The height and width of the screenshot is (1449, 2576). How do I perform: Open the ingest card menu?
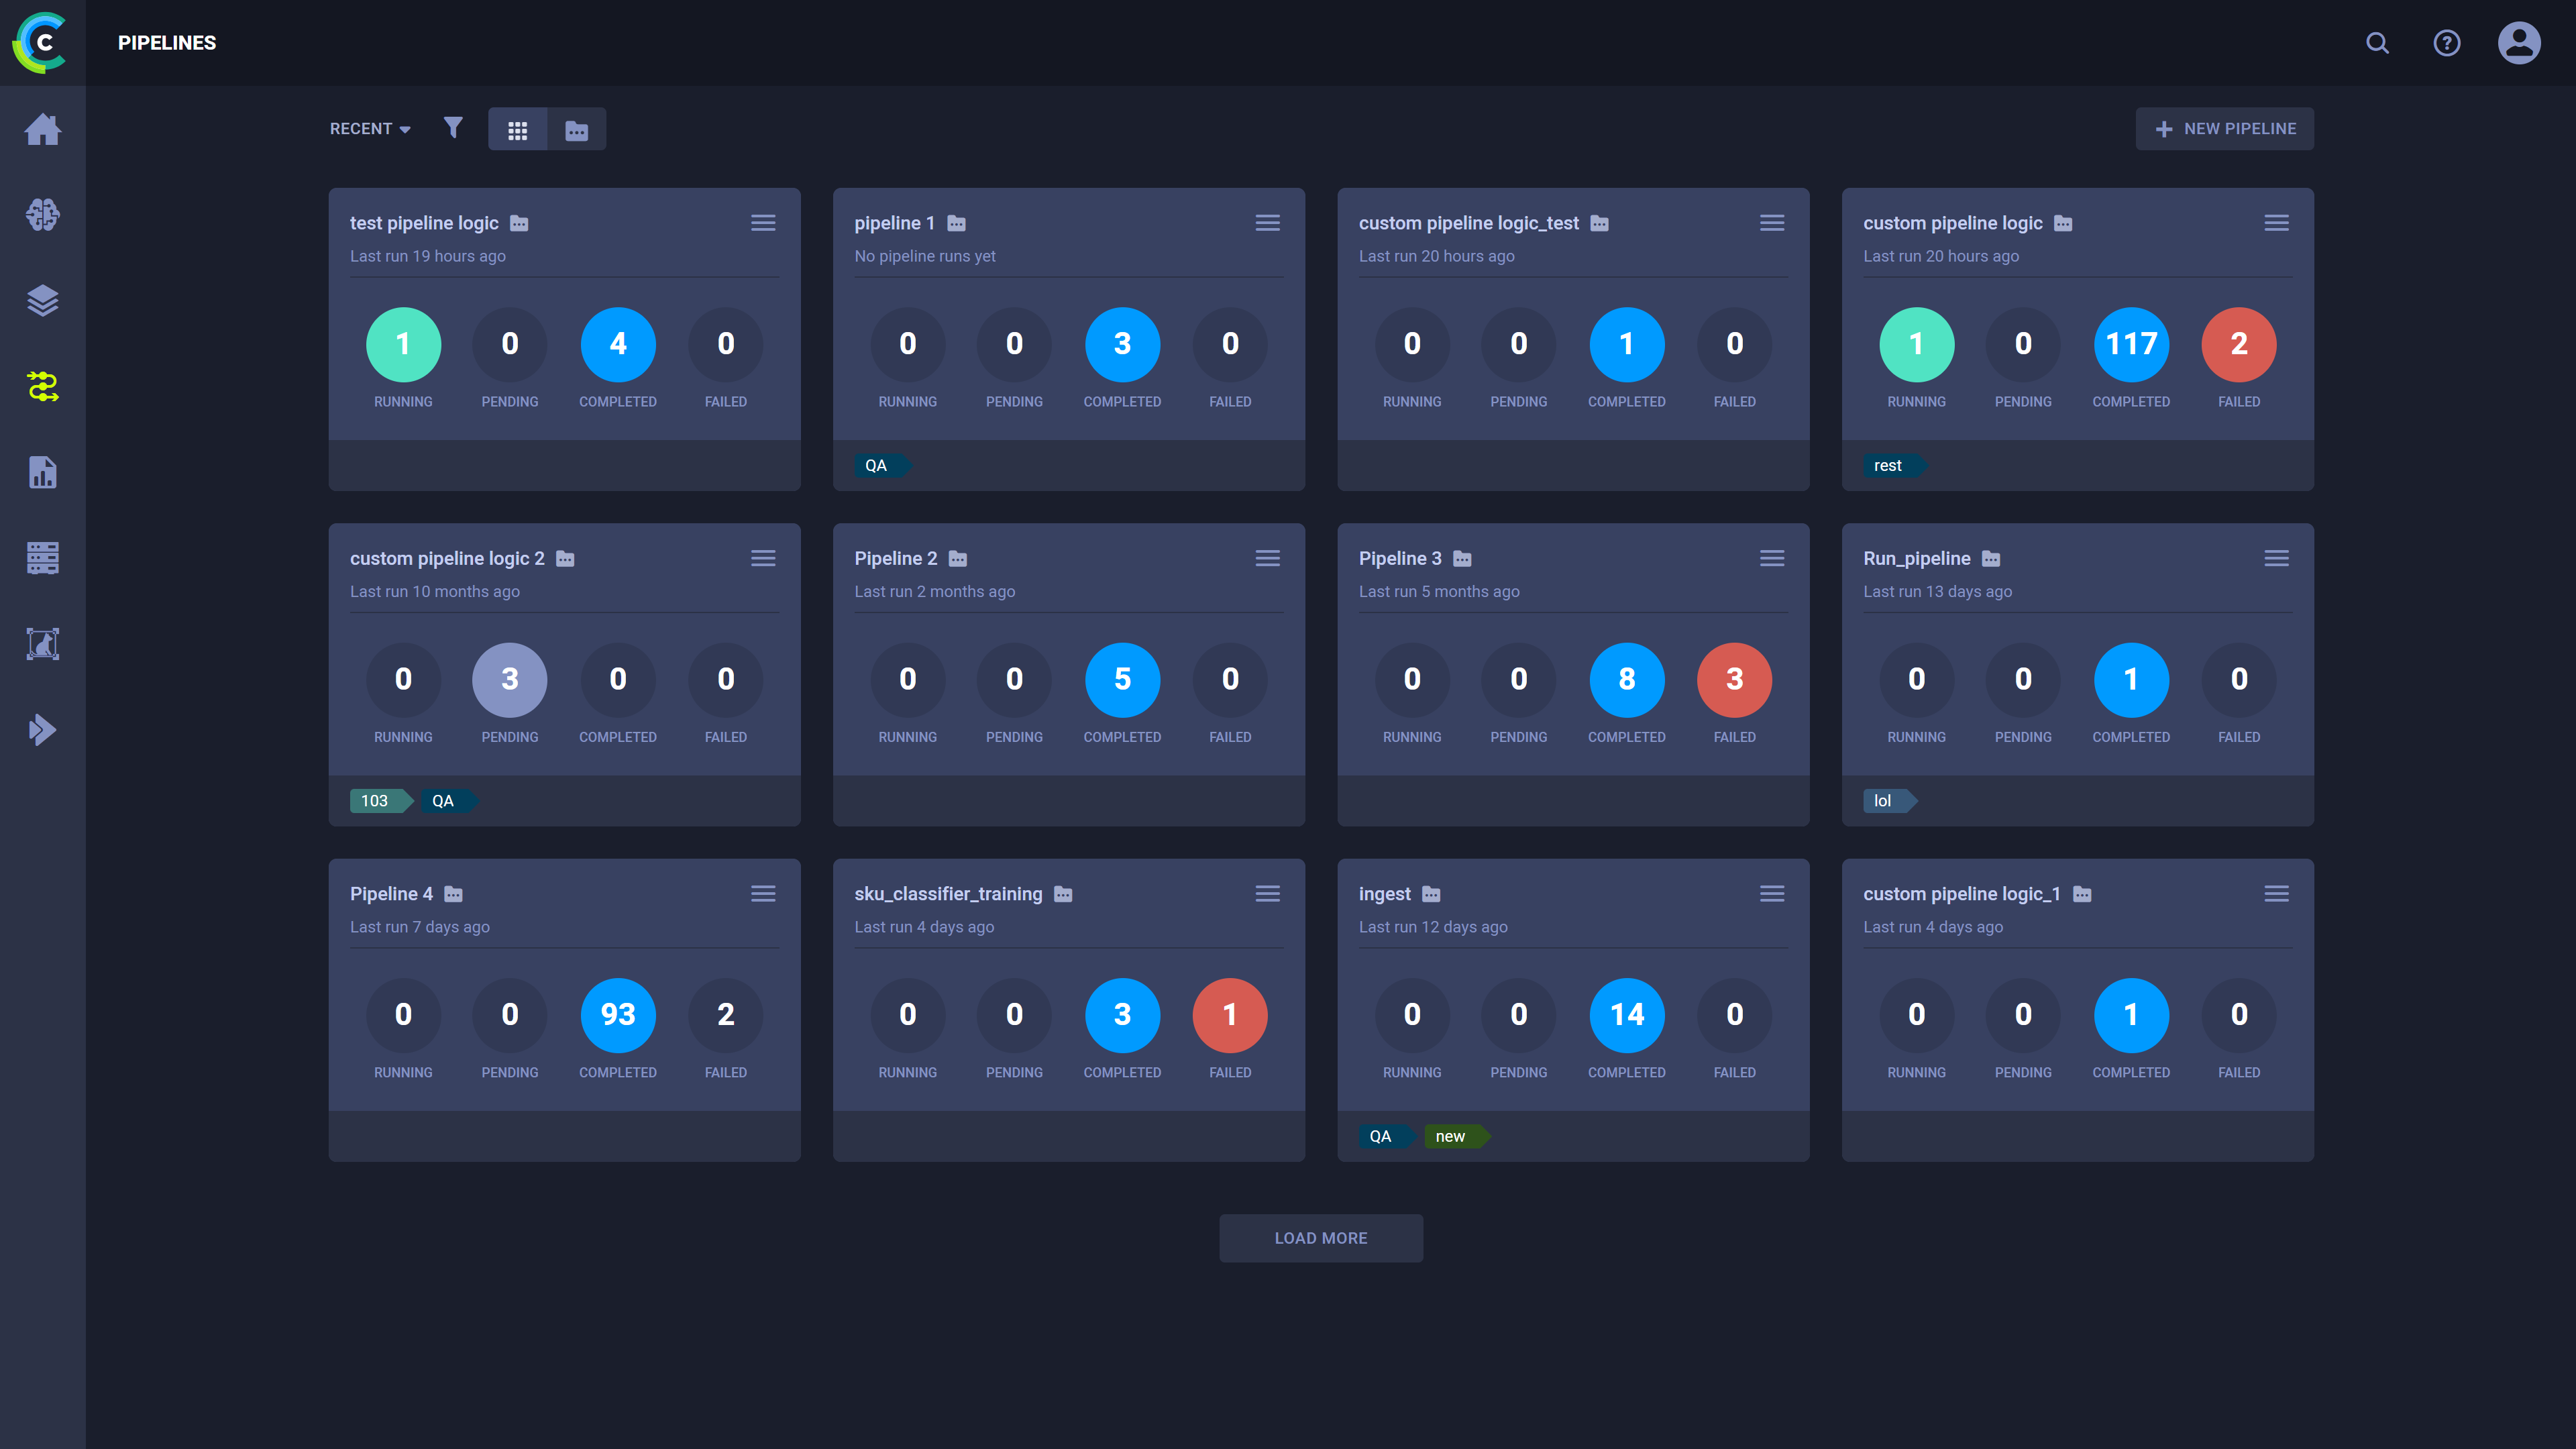tap(1772, 894)
